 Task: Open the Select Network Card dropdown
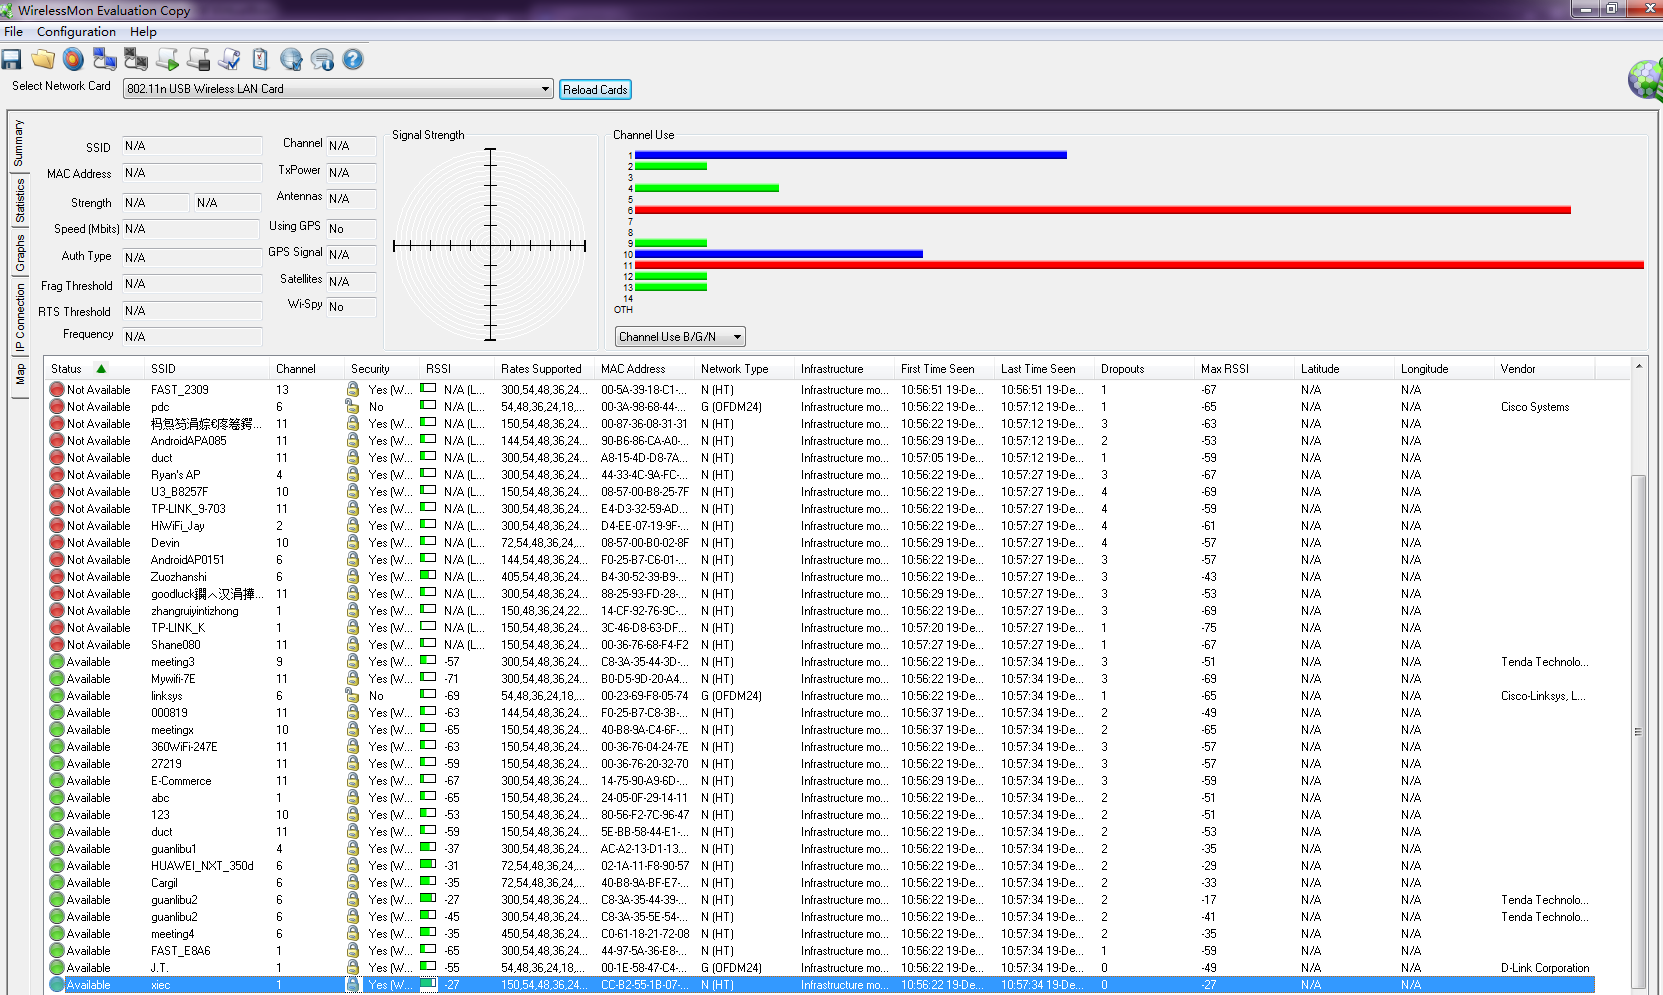545,89
